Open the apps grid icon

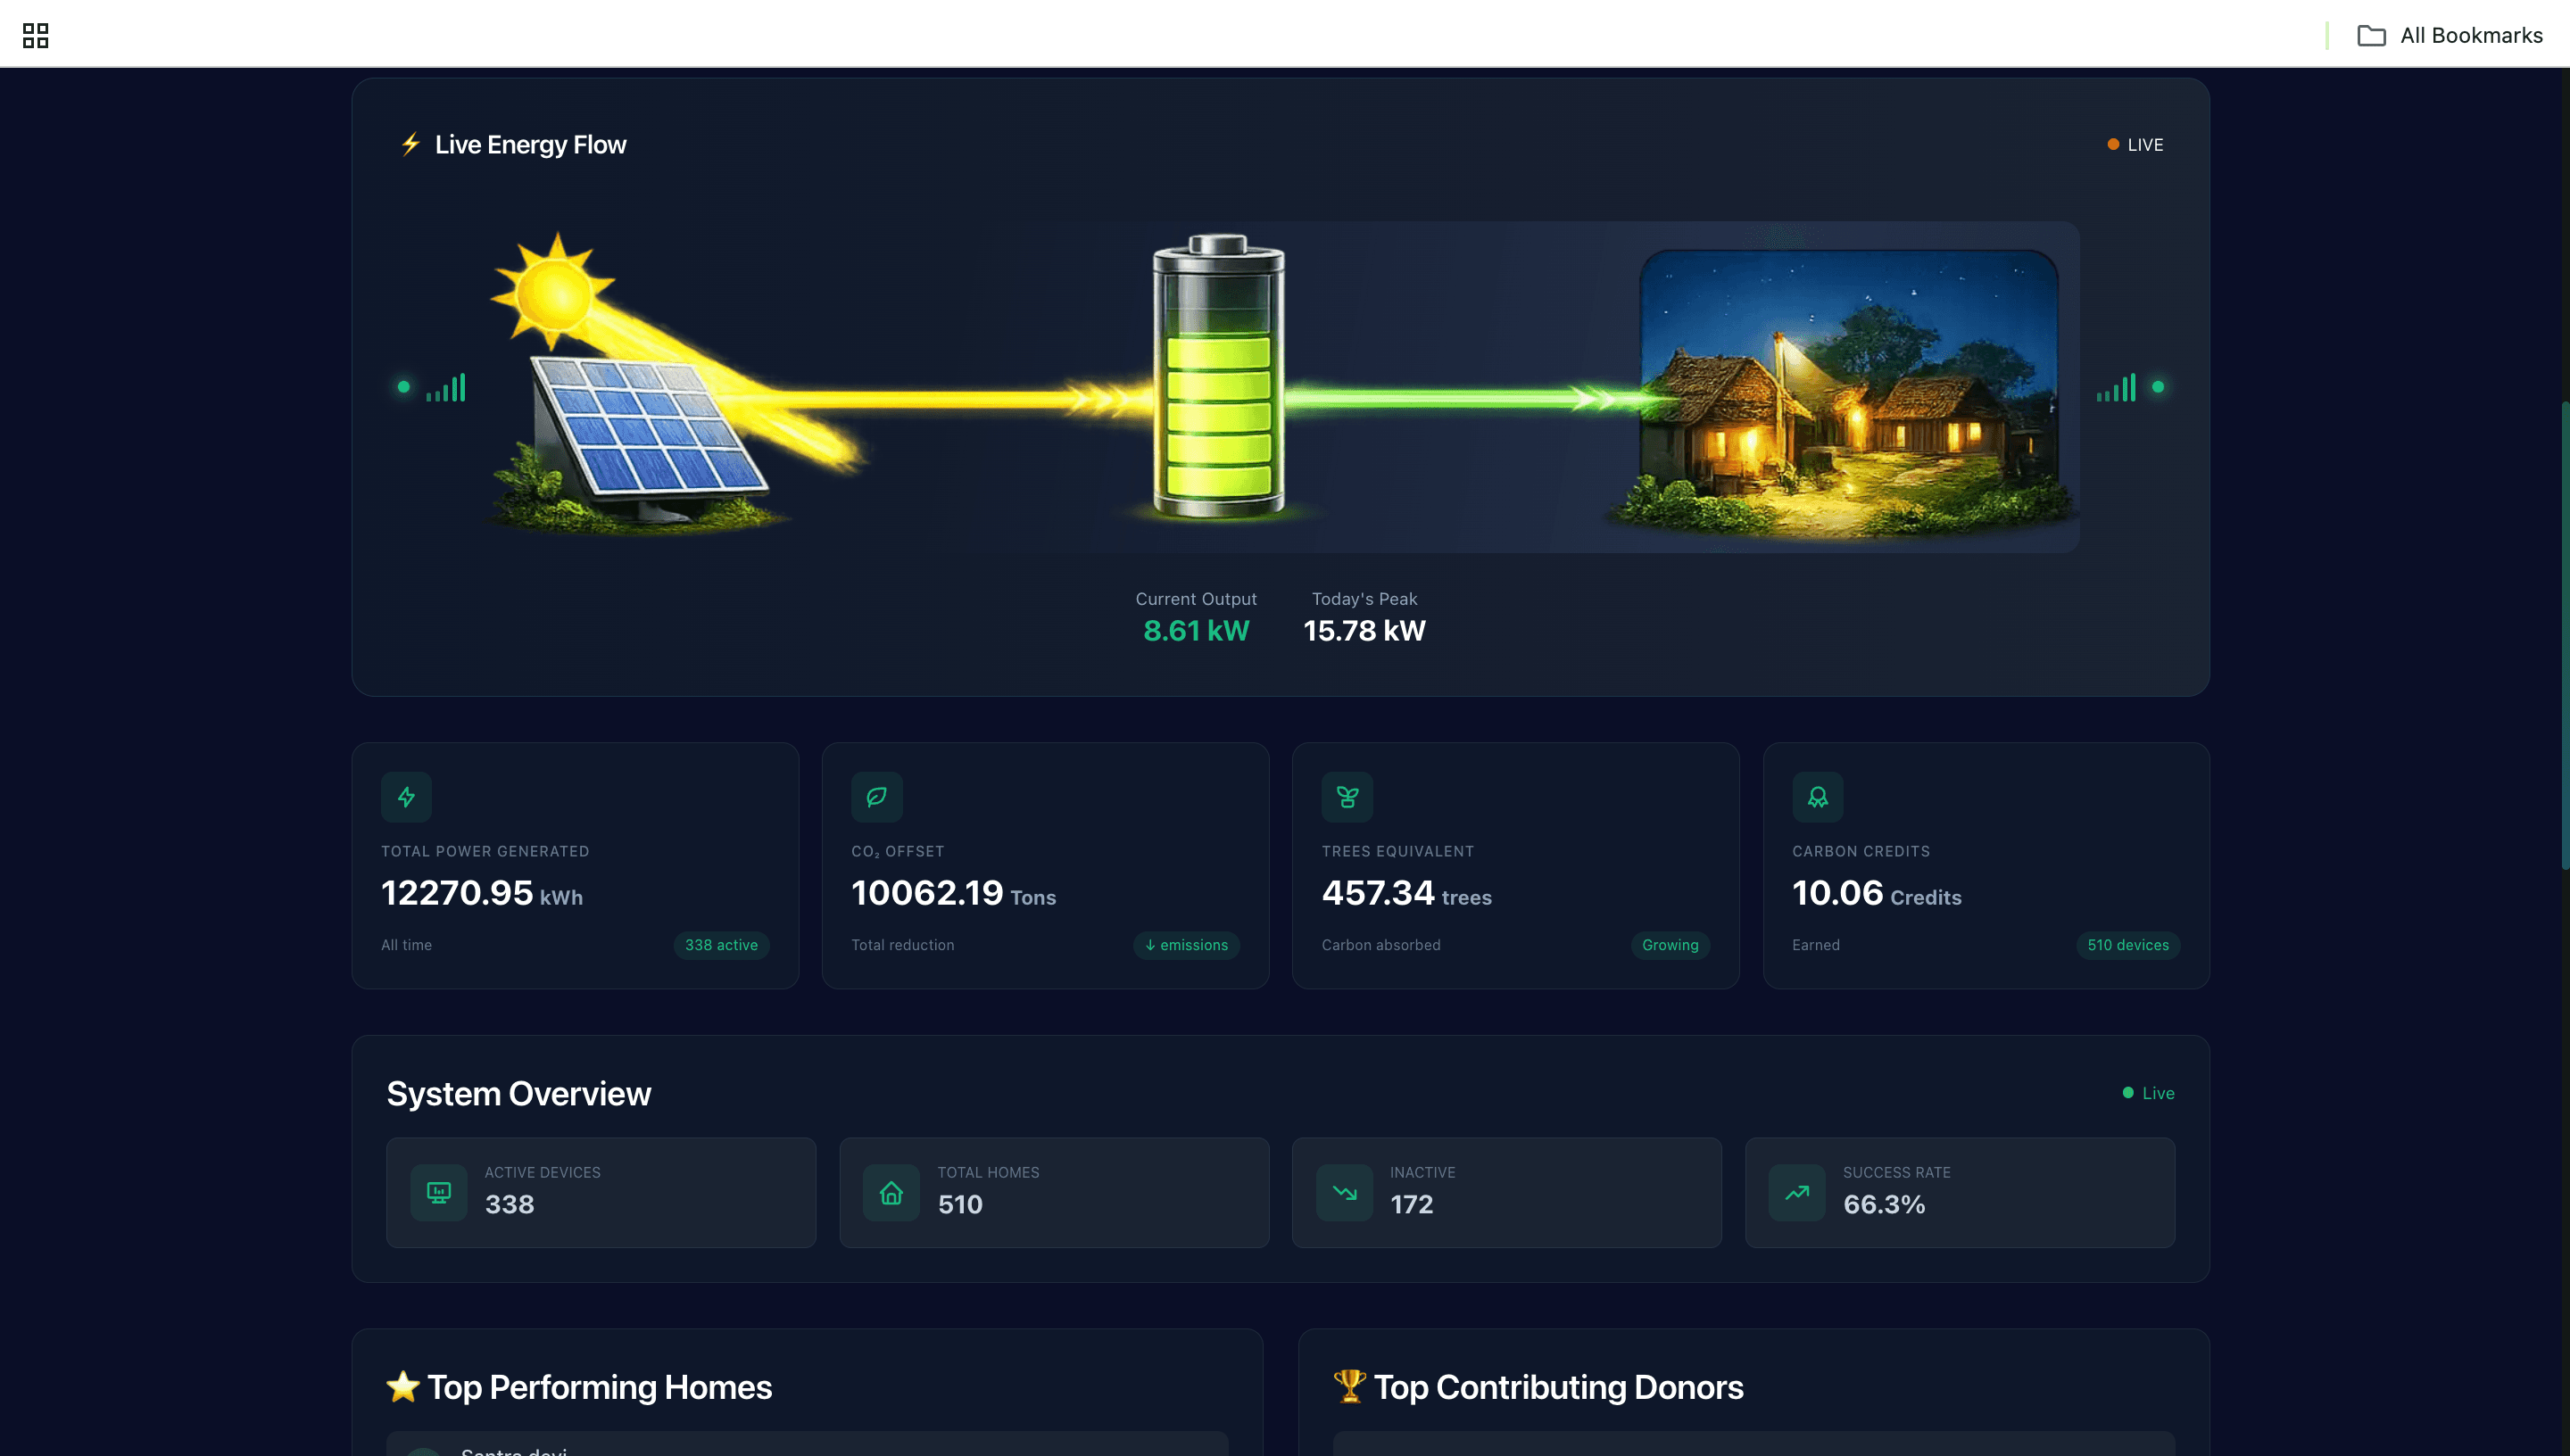click(35, 35)
